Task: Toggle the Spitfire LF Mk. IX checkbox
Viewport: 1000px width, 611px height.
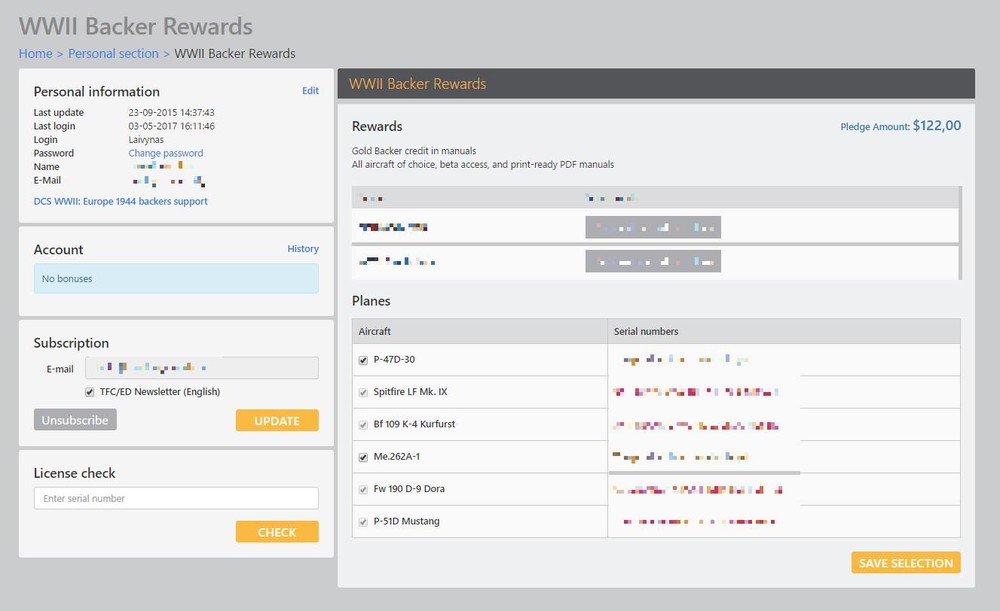Action: [363, 392]
